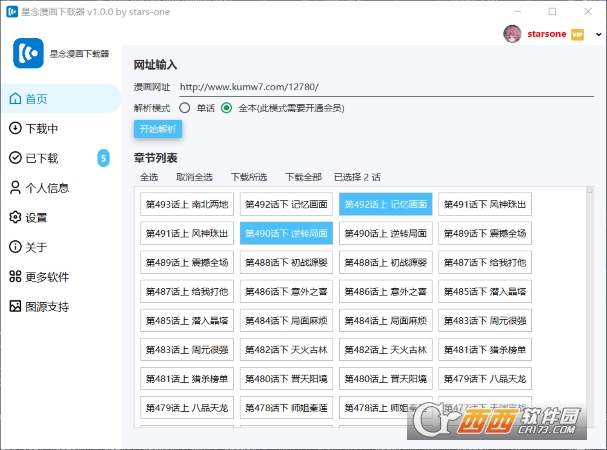Click the blue app logo in the sidebar
The image size is (607, 450).
click(x=28, y=53)
